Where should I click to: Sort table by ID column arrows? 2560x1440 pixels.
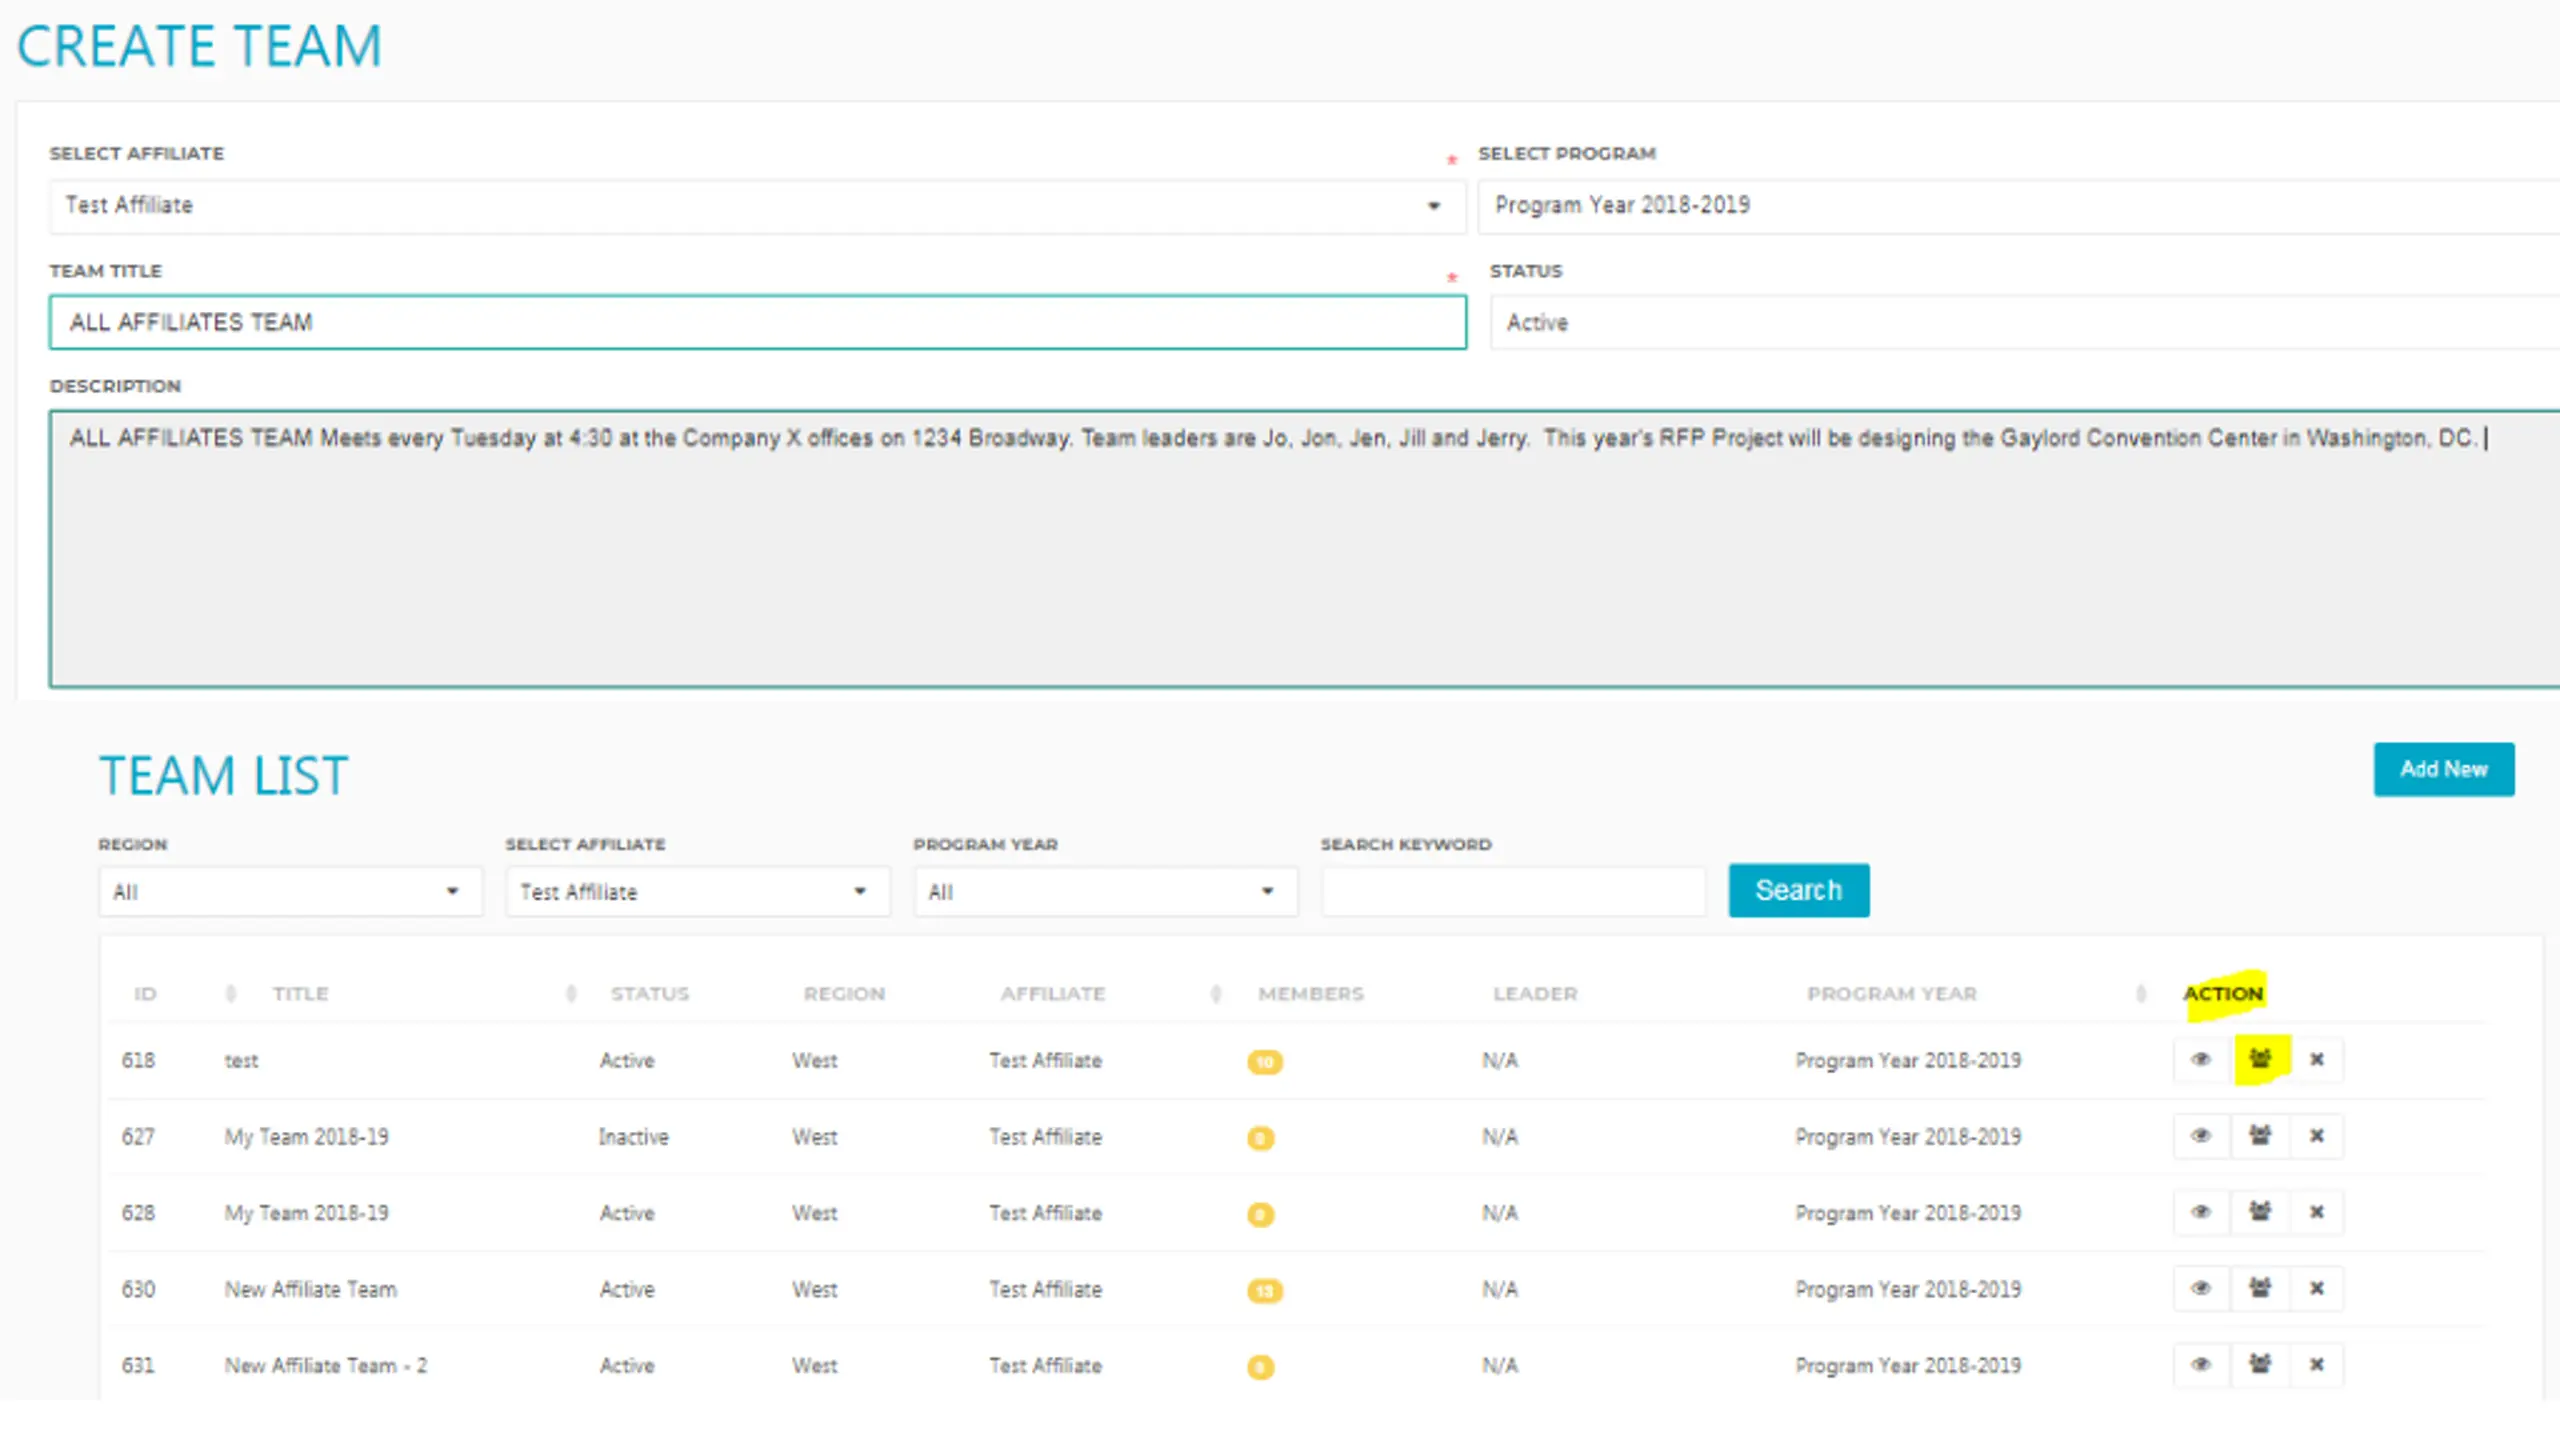point(231,993)
